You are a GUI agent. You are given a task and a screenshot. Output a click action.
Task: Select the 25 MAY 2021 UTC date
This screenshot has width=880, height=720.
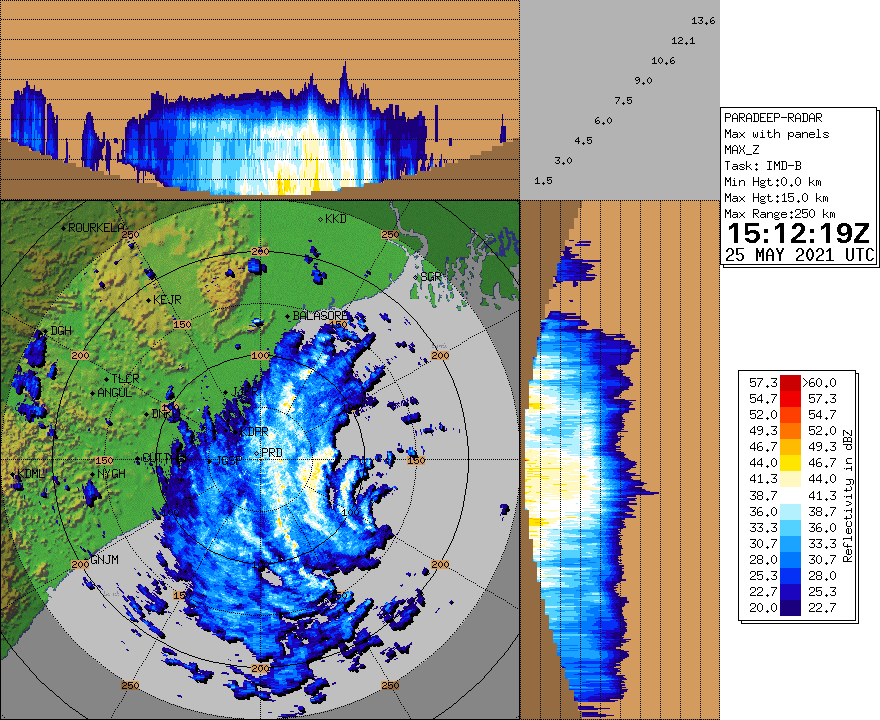799,256
